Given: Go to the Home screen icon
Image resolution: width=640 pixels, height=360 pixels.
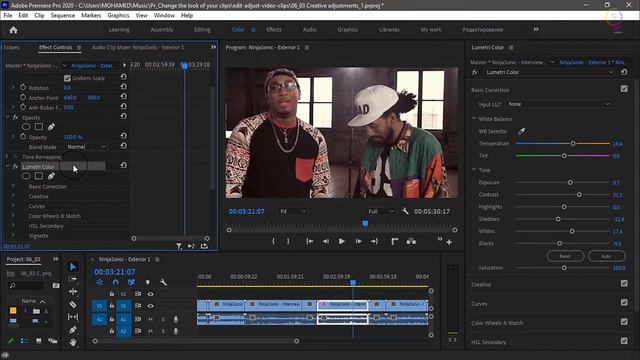Looking at the screenshot, I should (x=13, y=30).
